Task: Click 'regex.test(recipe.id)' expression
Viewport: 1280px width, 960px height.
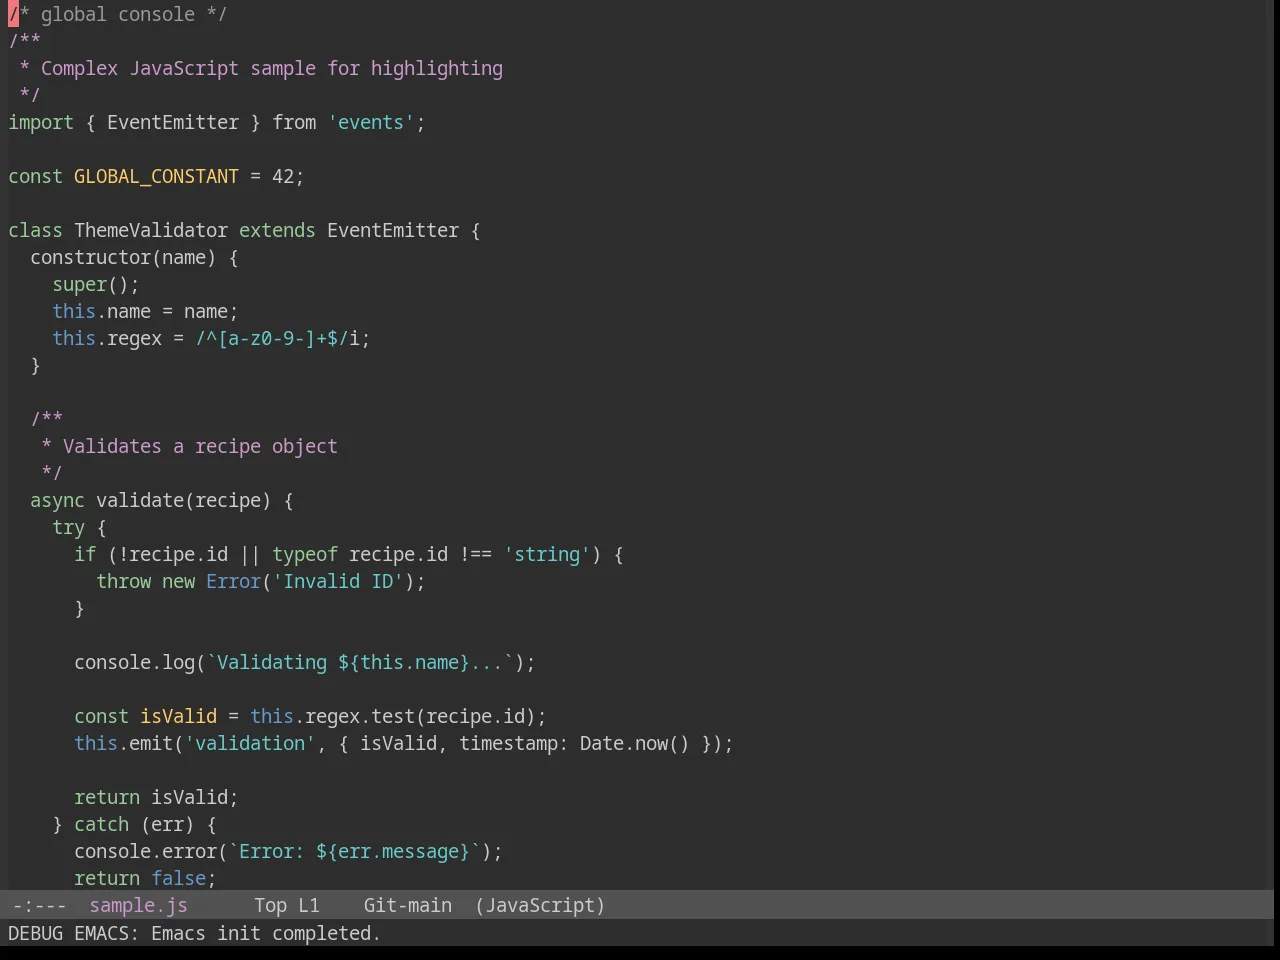Action: pos(420,716)
